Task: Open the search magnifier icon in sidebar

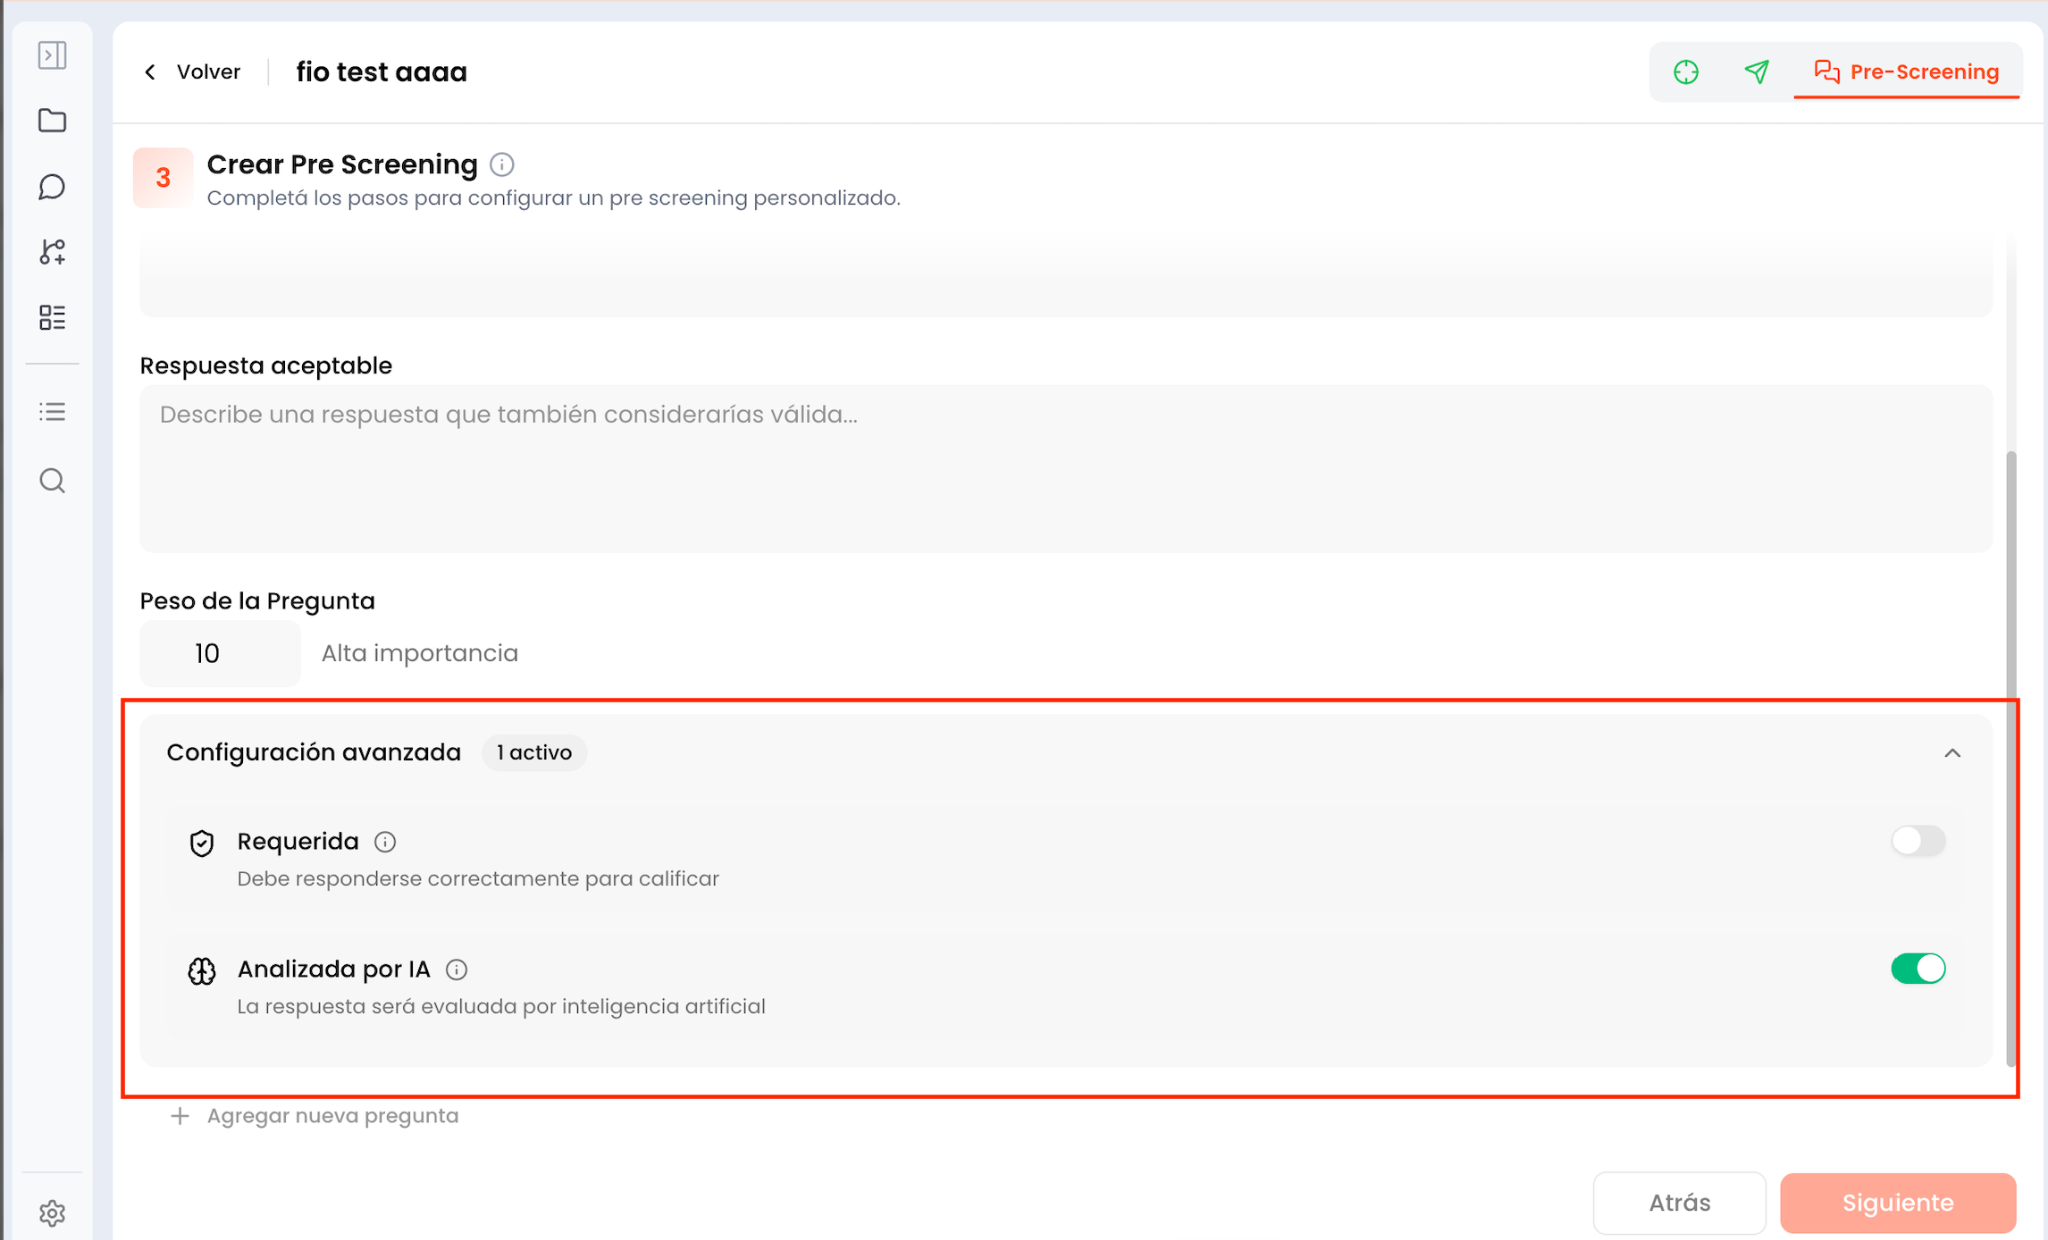Action: point(52,481)
